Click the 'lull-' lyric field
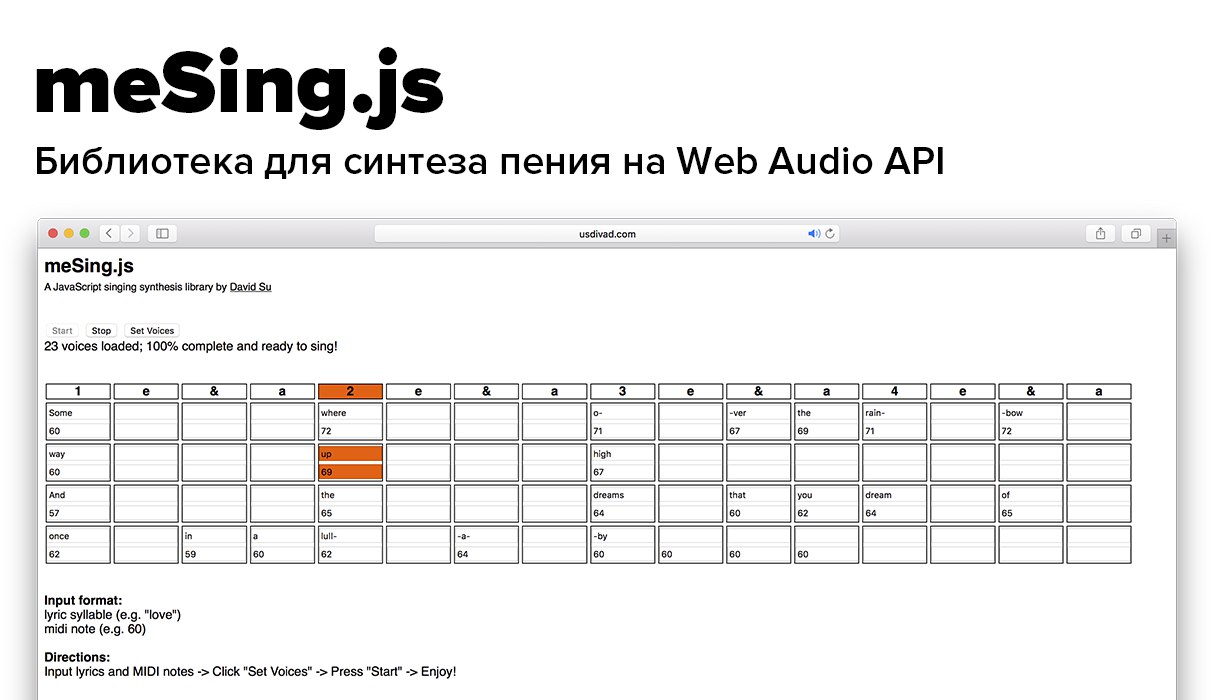 350,535
